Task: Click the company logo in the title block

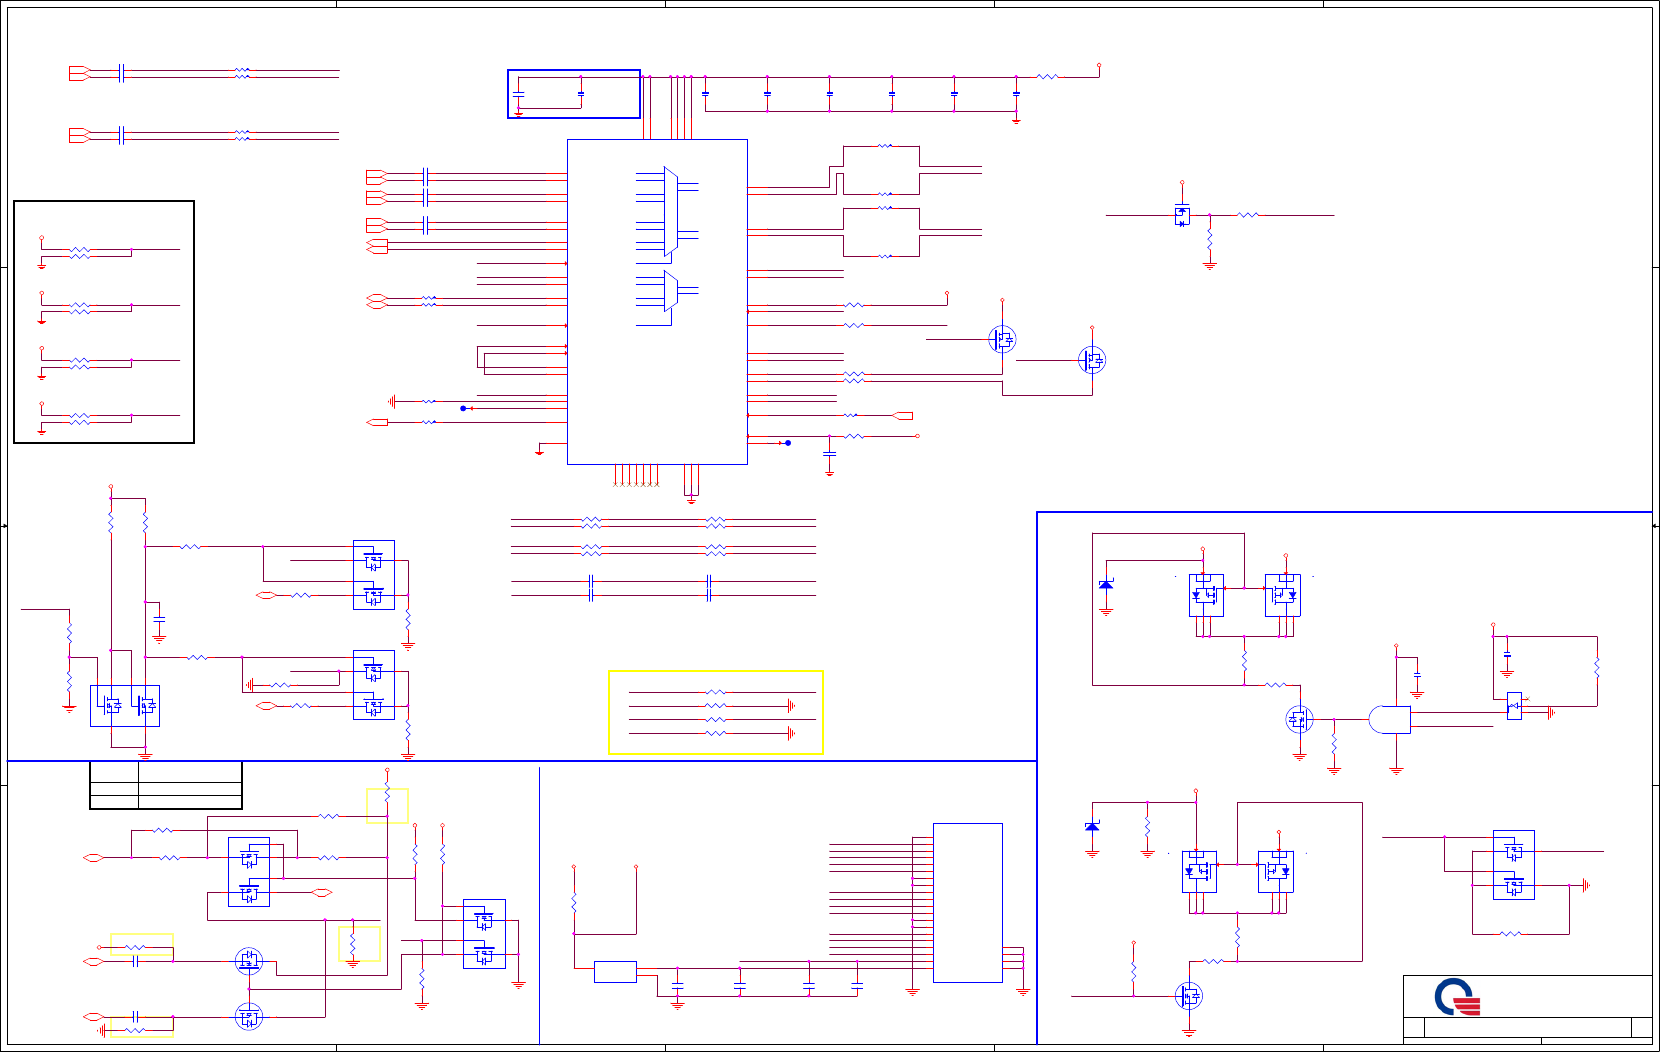Action: pyautogui.click(x=1457, y=997)
